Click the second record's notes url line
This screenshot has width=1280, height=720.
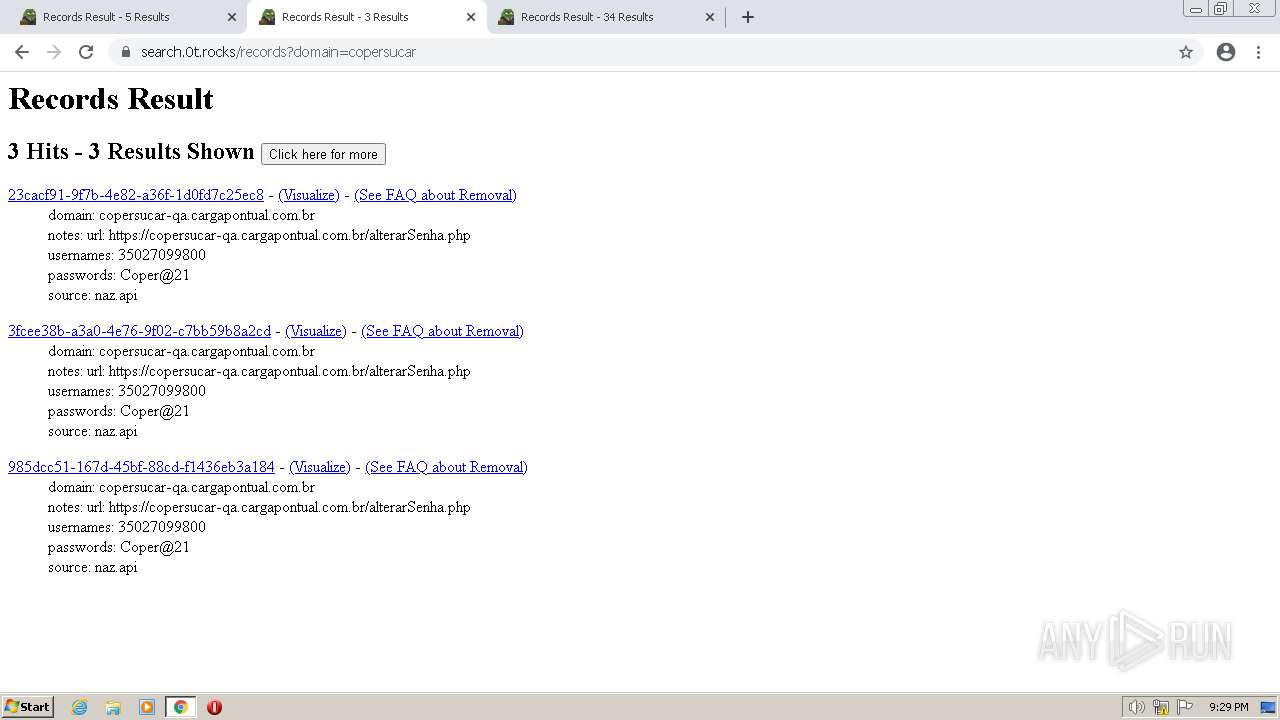point(259,371)
